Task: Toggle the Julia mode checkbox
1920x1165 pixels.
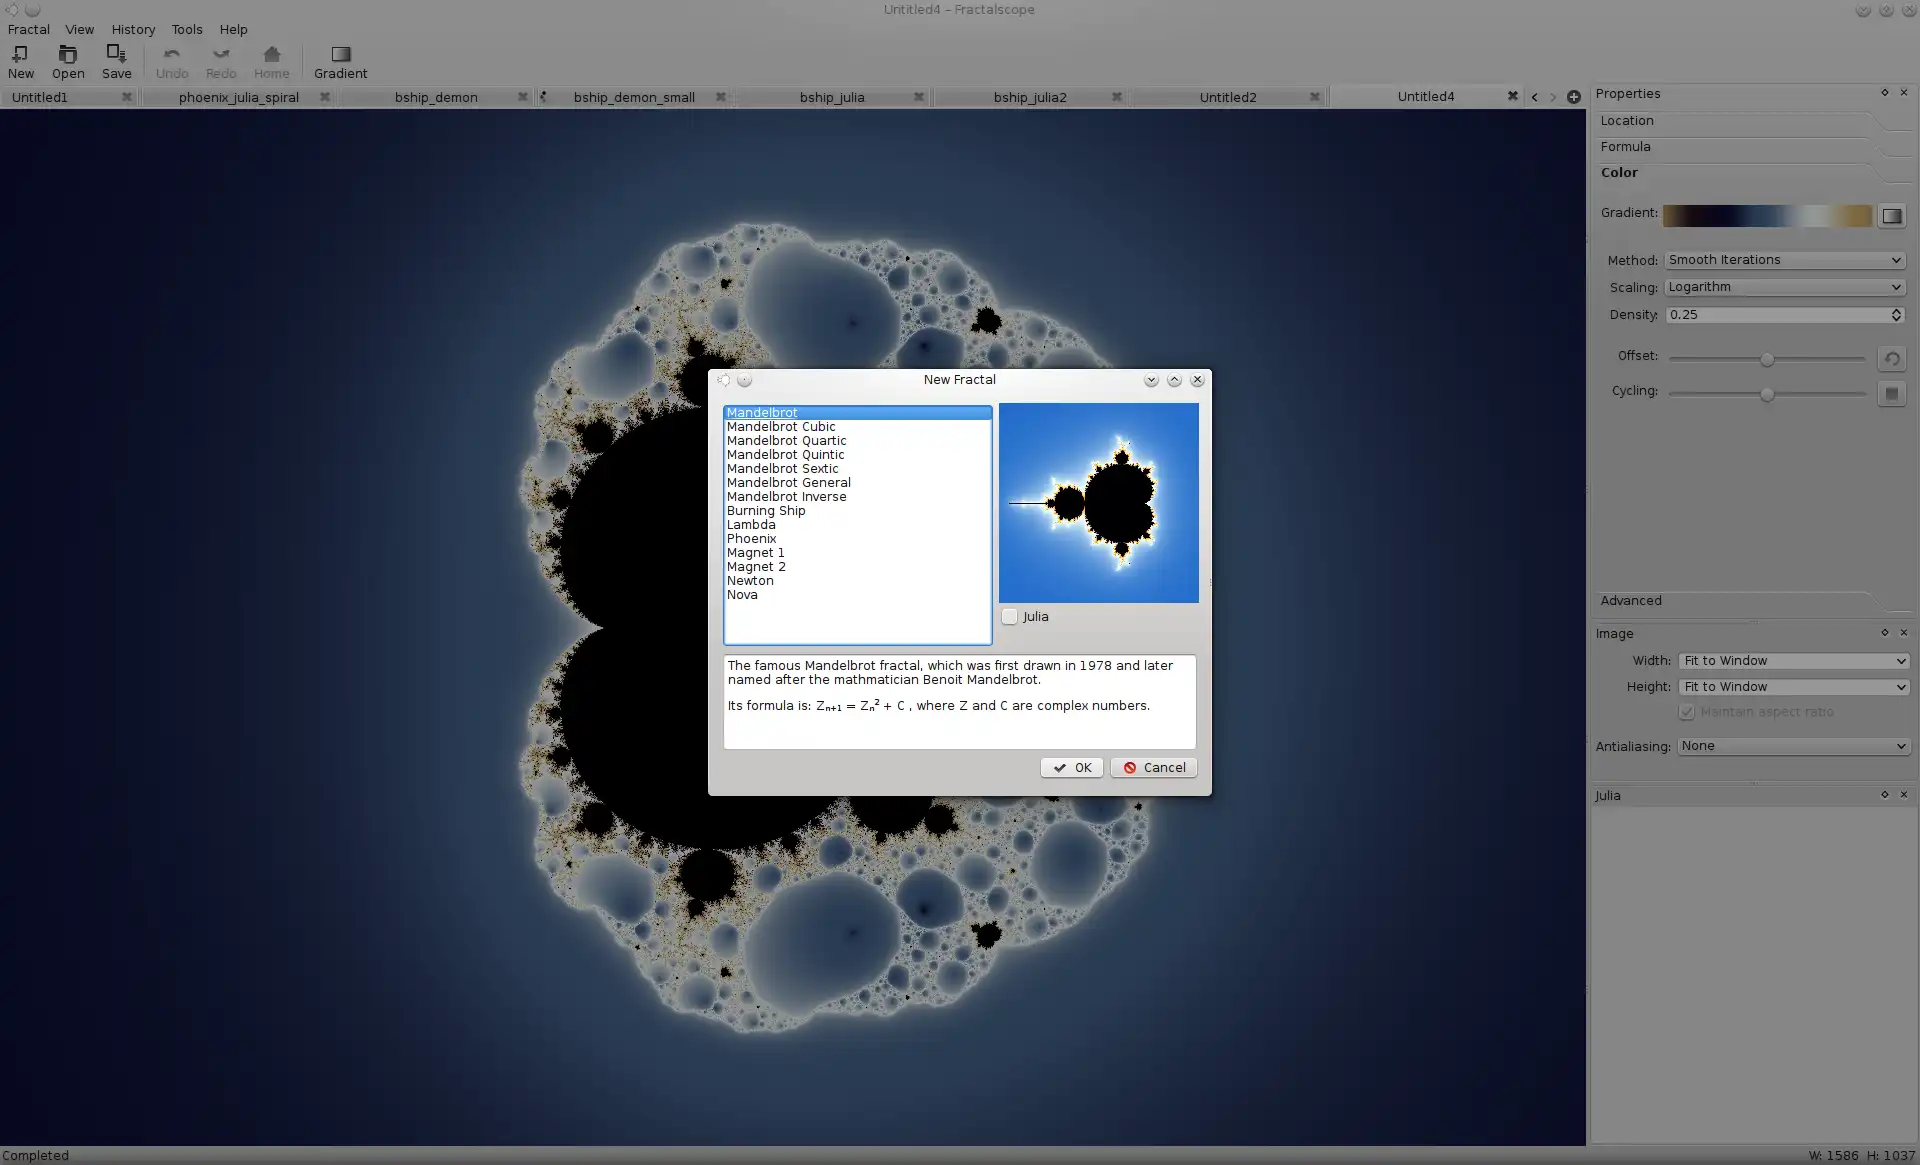Action: (x=1009, y=616)
